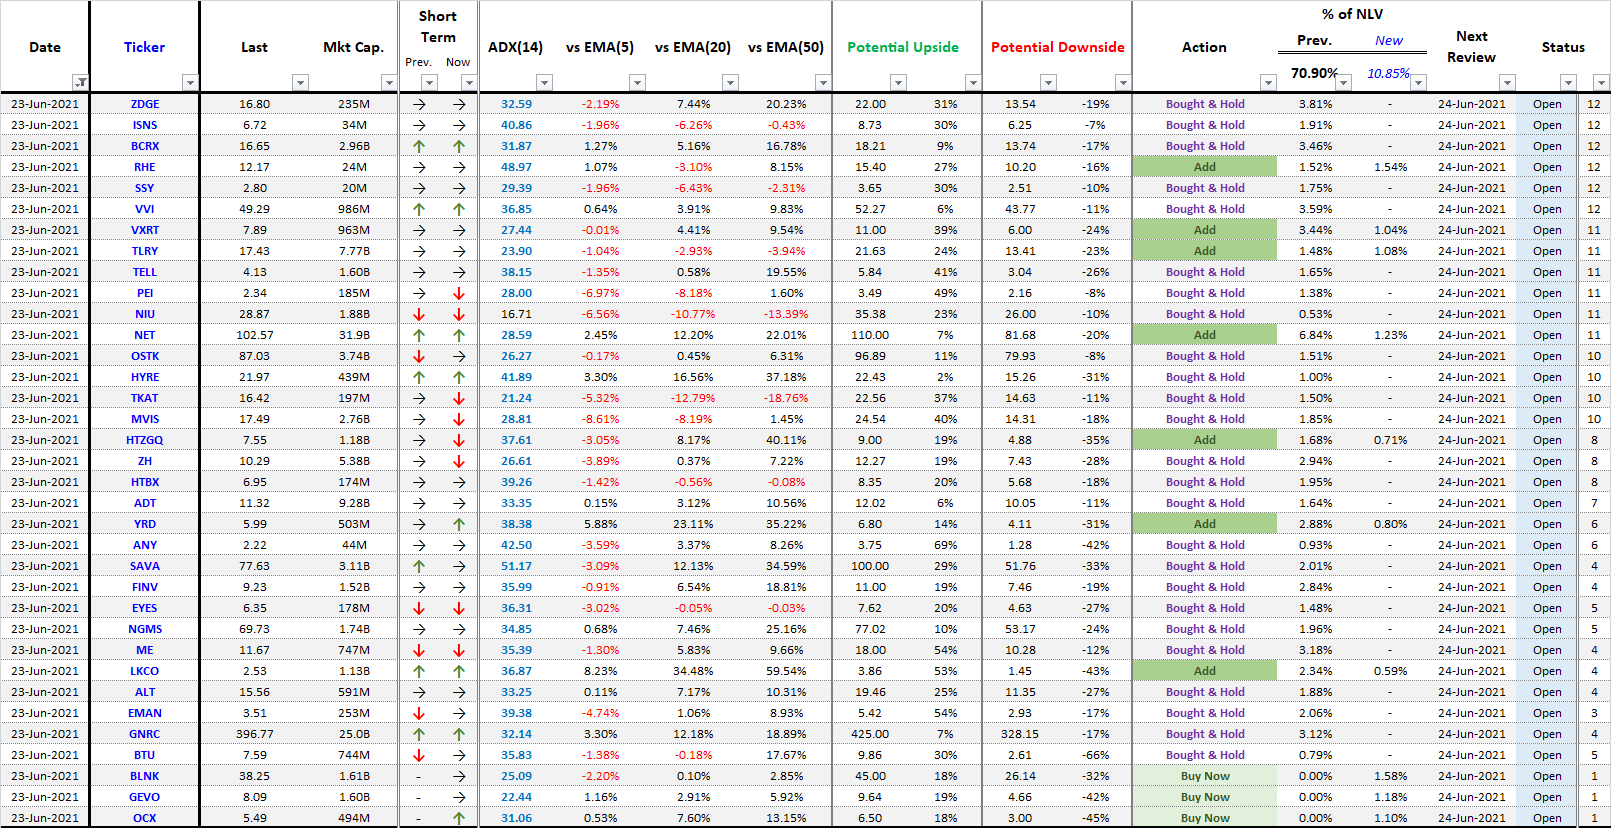Select LKCO row's green up arrow under Now
Viewport: 1611px width, 828px height.
[x=459, y=671]
